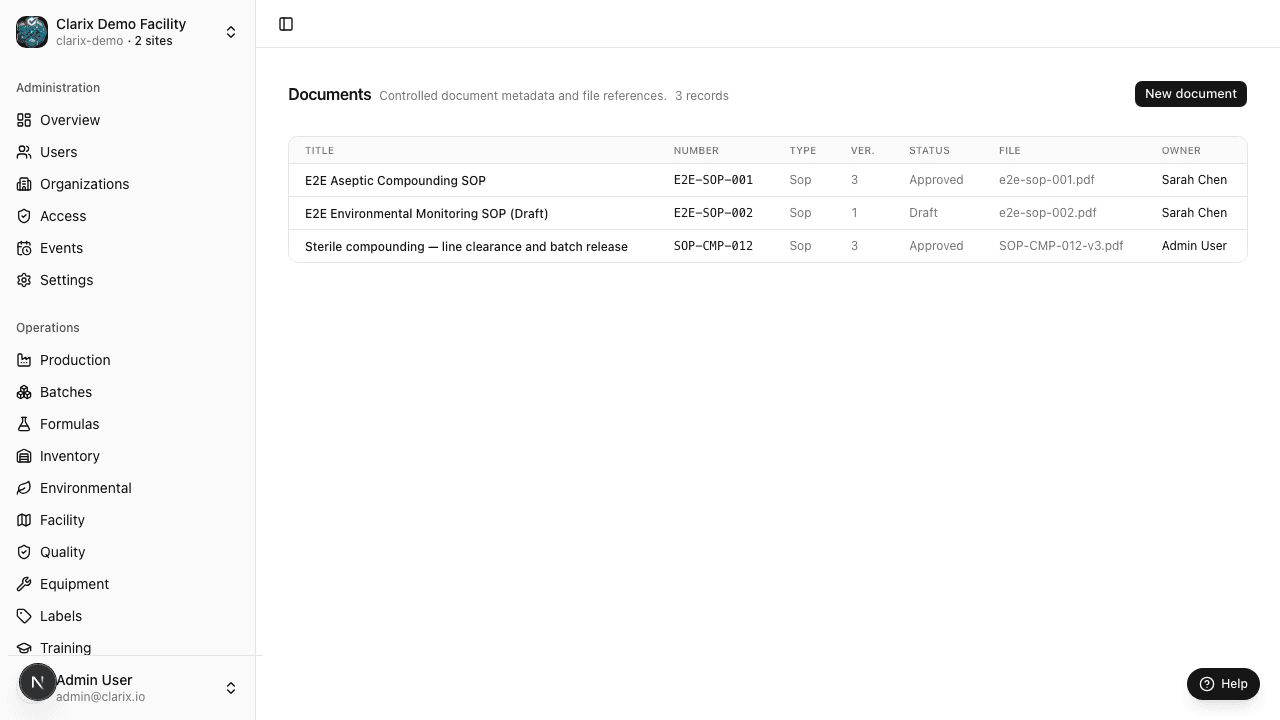Go to Production

(128, 360)
